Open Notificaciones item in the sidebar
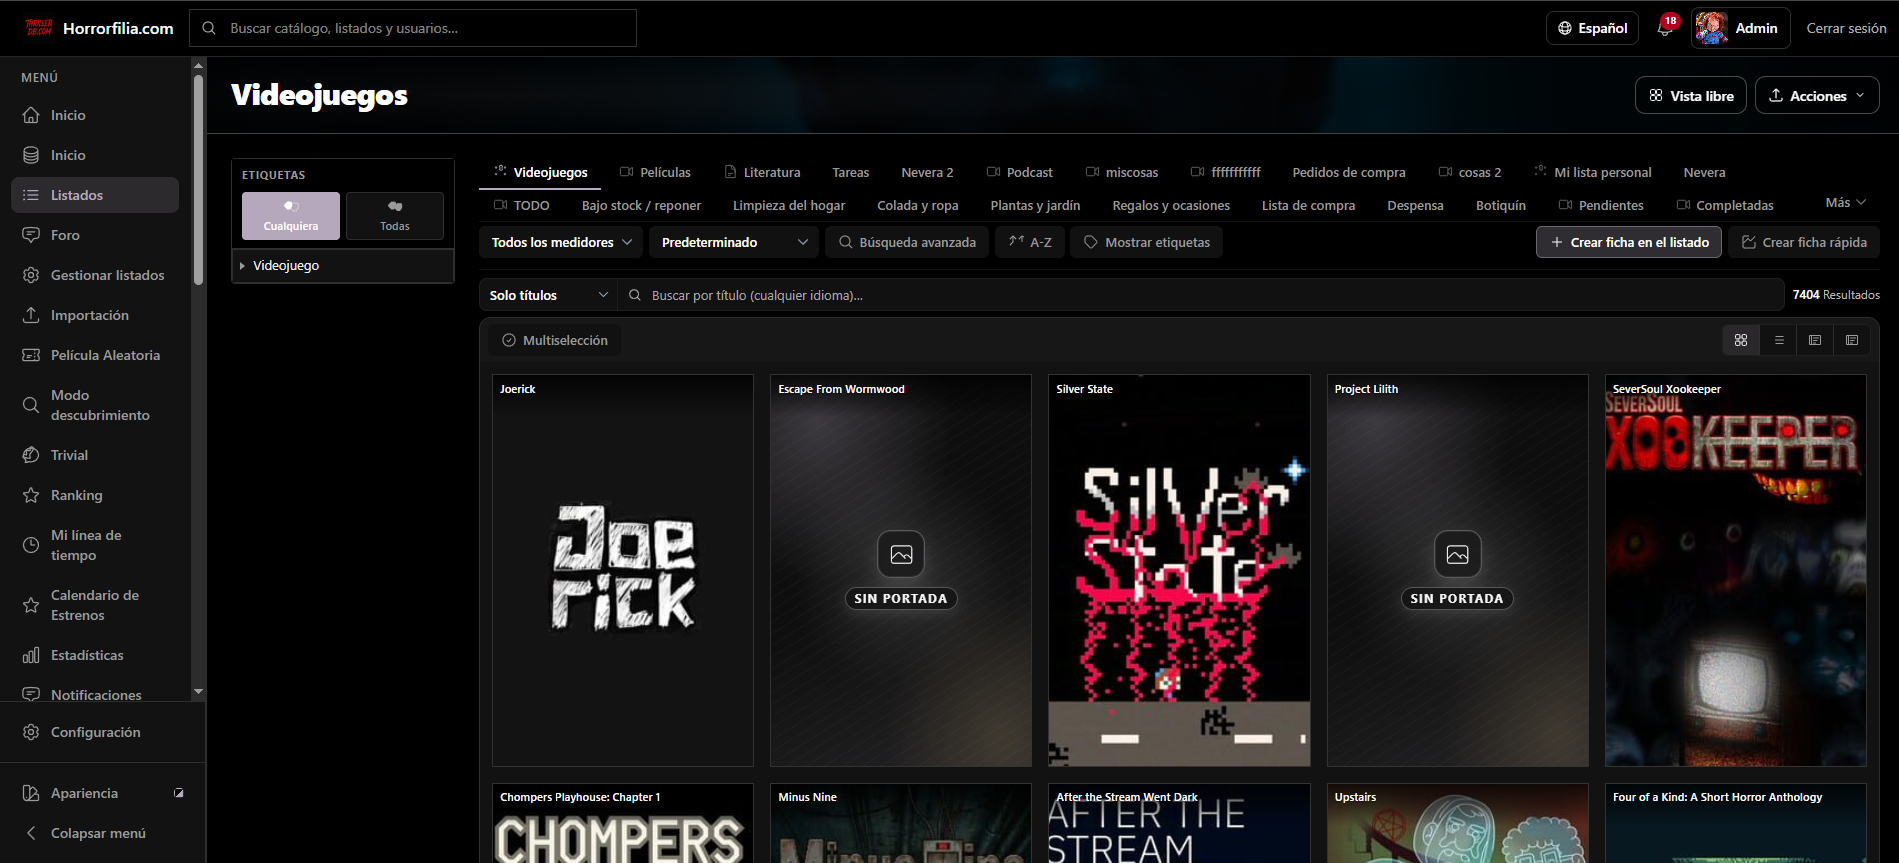Image resolution: width=1899 pixels, height=863 pixels. point(95,693)
